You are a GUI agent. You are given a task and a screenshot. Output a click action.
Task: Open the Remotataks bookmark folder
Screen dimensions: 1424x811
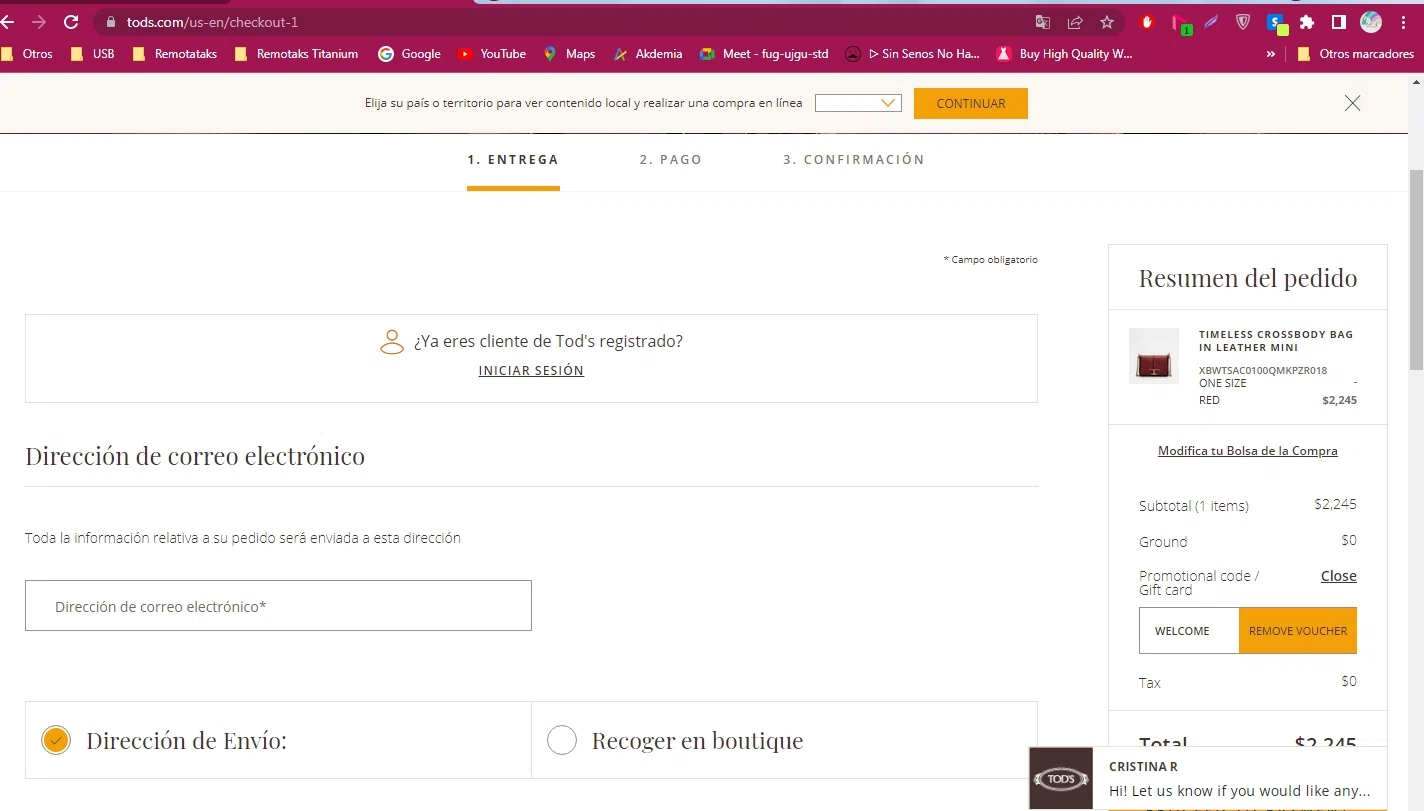click(x=174, y=54)
